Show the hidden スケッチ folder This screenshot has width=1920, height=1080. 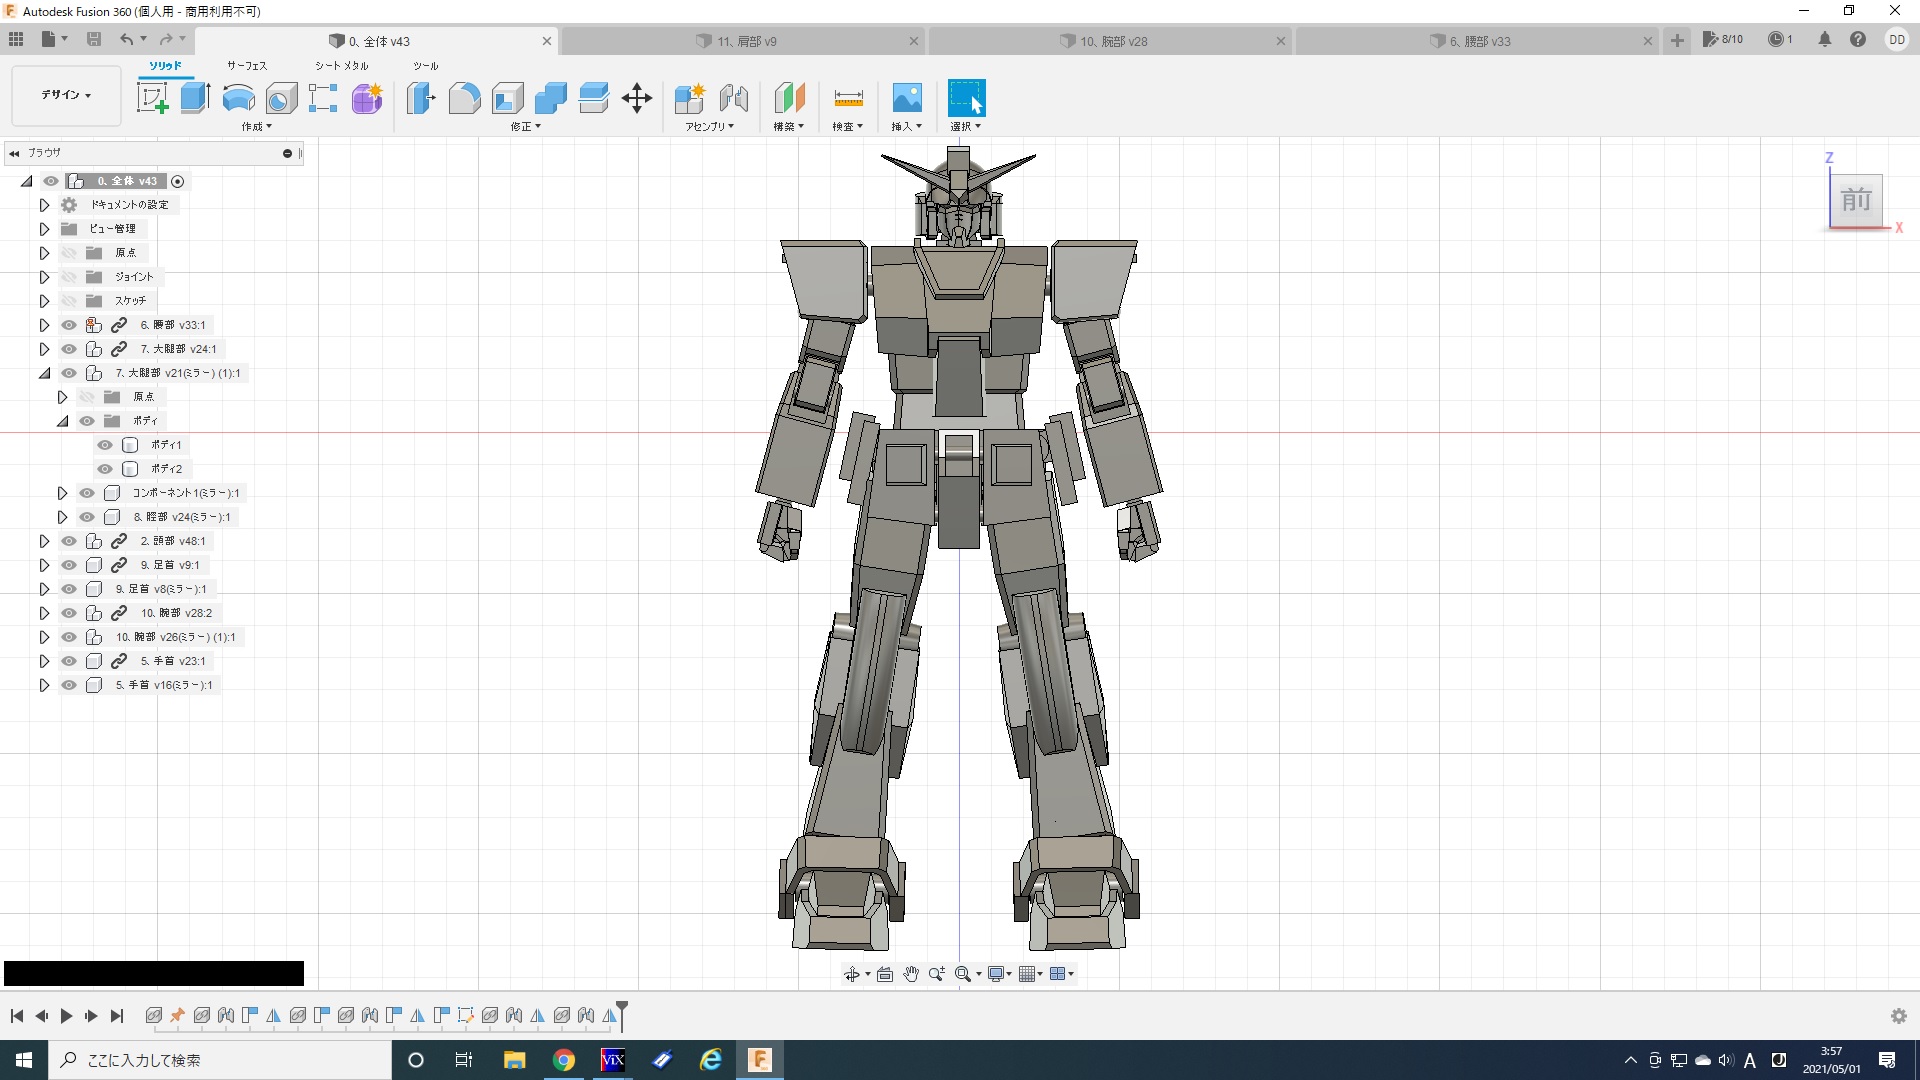click(x=69, y=301)
